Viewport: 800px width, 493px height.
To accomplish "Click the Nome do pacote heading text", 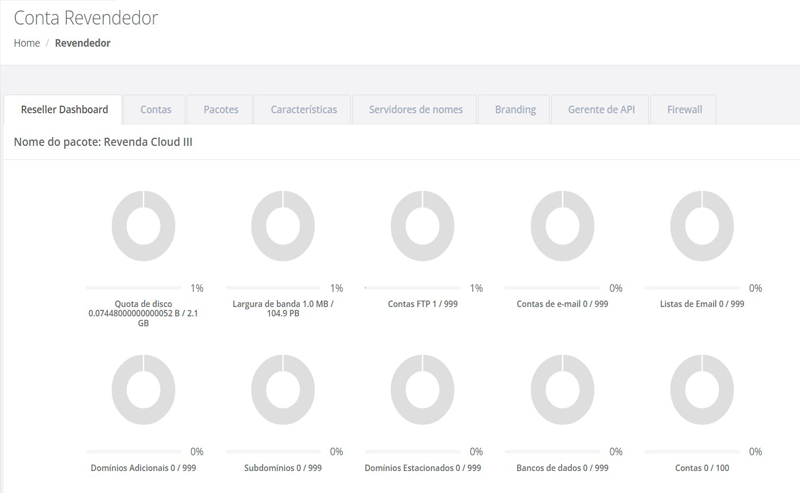I will 103,143.
